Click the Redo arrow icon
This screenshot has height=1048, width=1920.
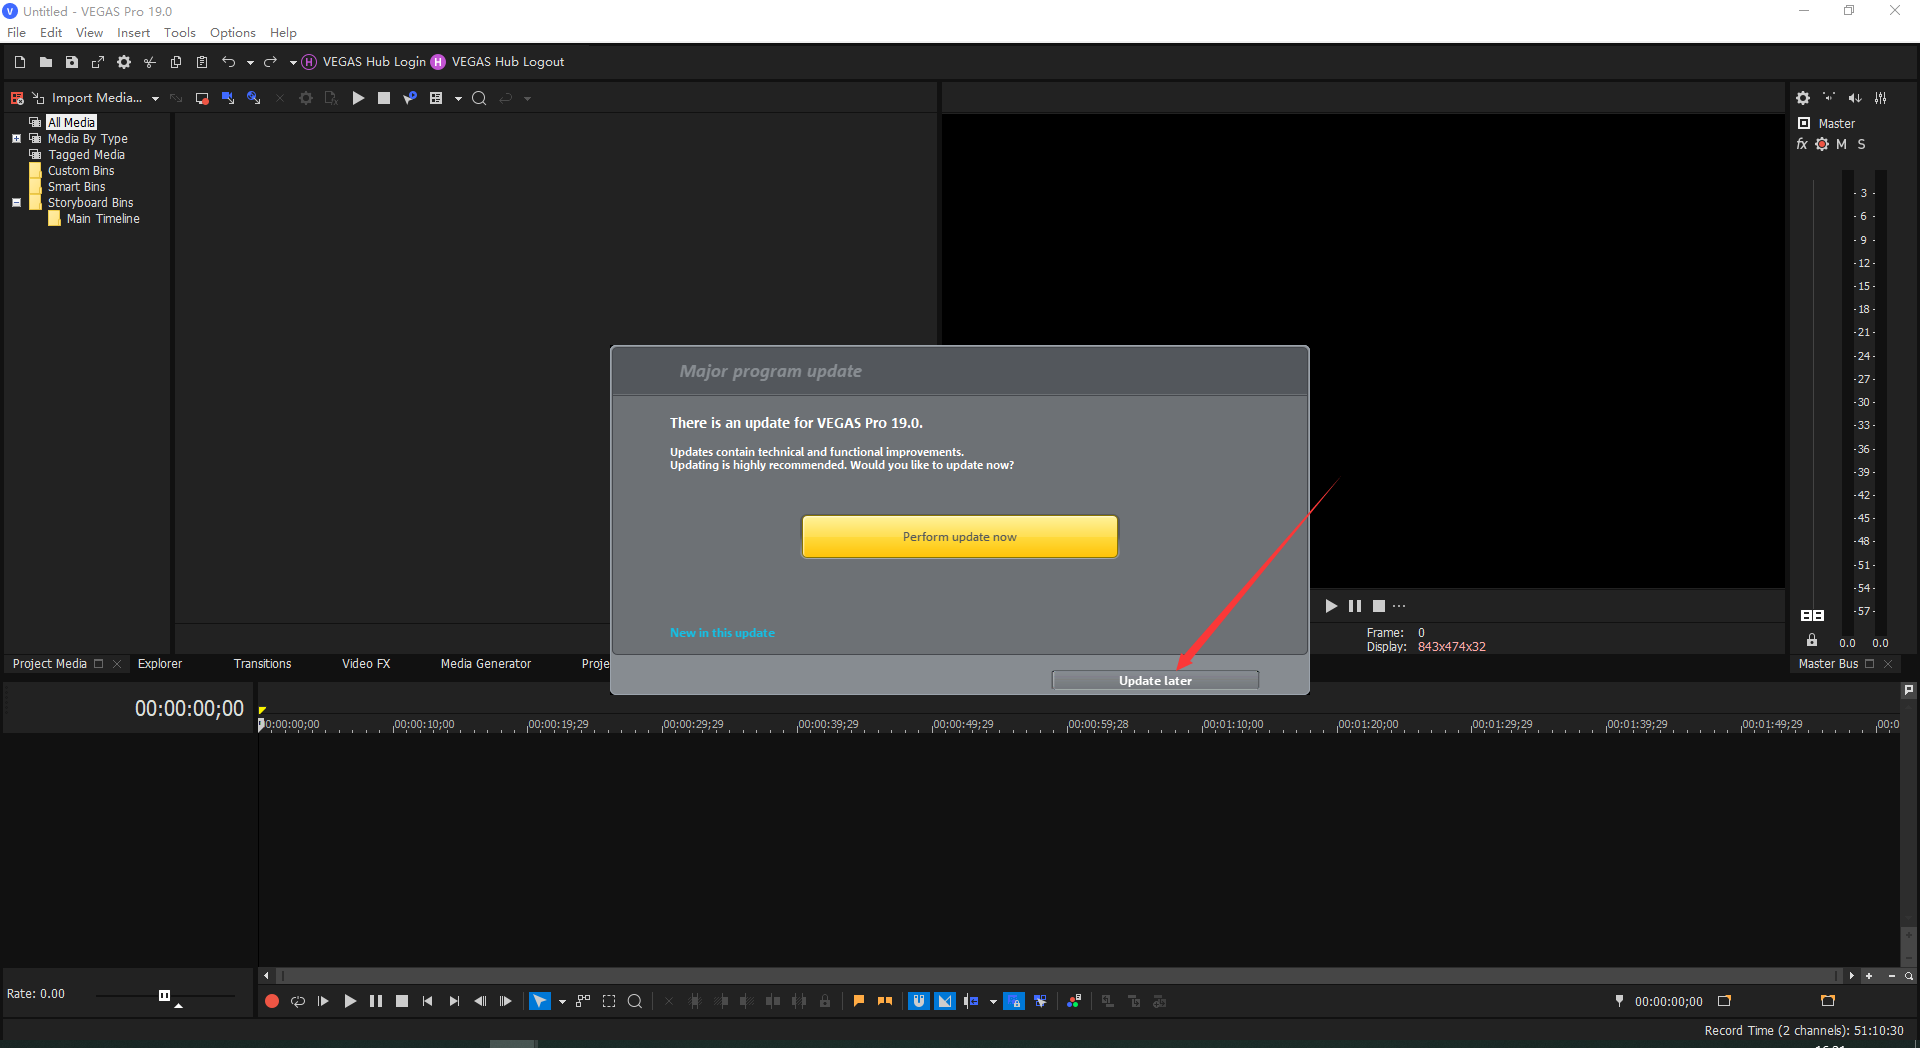(x=270, y=62)
